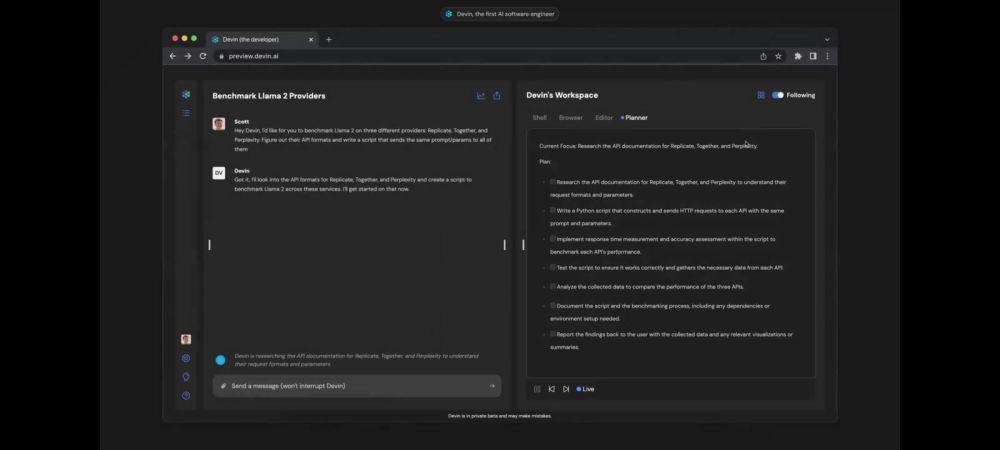Open the sessions list icon in the sidebar
The height and width of the screenshot is (450, 1000).
tap(186, 113)
